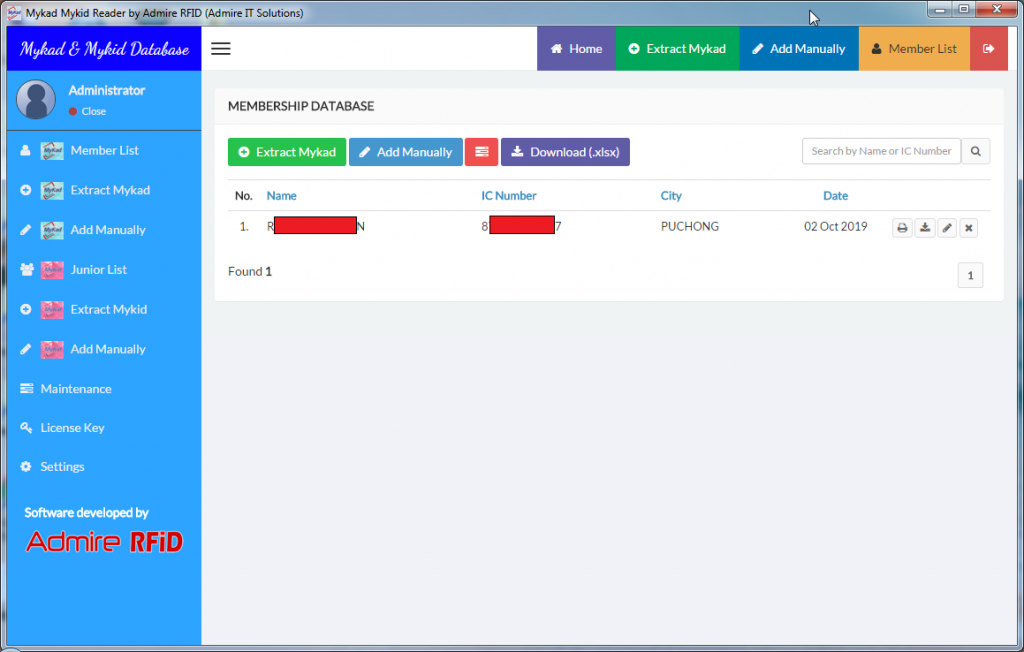Image resolution: width=1024 pixels, height=652 pixels.
Task: Edit the member row with pencil icon
Action: coord(947,228)
